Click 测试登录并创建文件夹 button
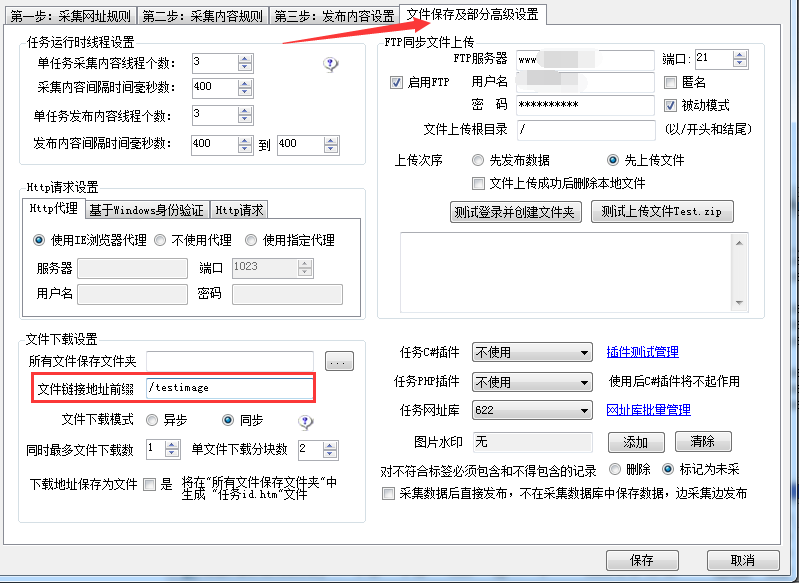 point(515,211)
